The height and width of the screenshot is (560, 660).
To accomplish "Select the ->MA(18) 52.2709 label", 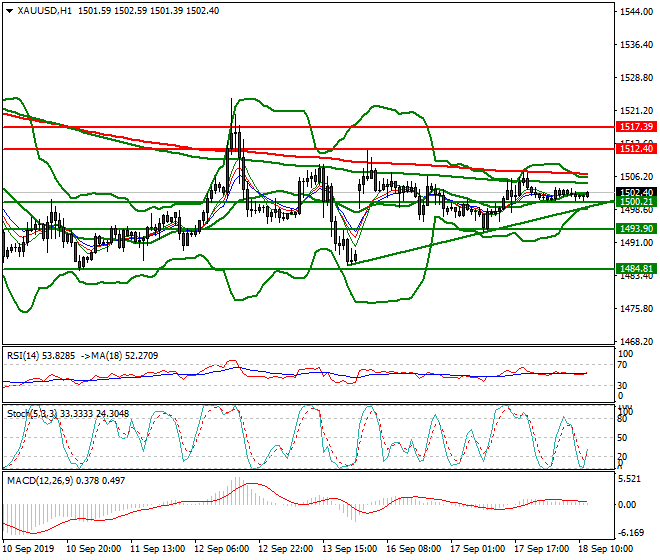I will 120,356.
